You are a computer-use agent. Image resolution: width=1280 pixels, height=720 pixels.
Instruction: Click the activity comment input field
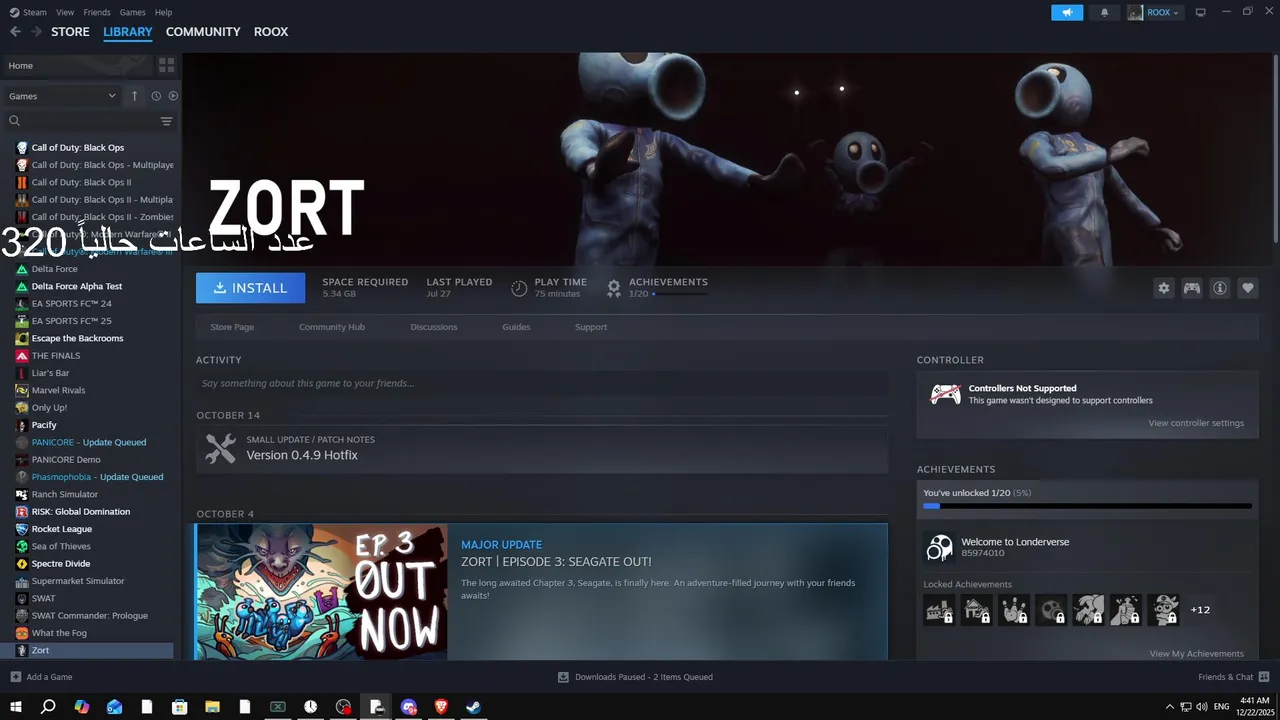pos(542,383)
